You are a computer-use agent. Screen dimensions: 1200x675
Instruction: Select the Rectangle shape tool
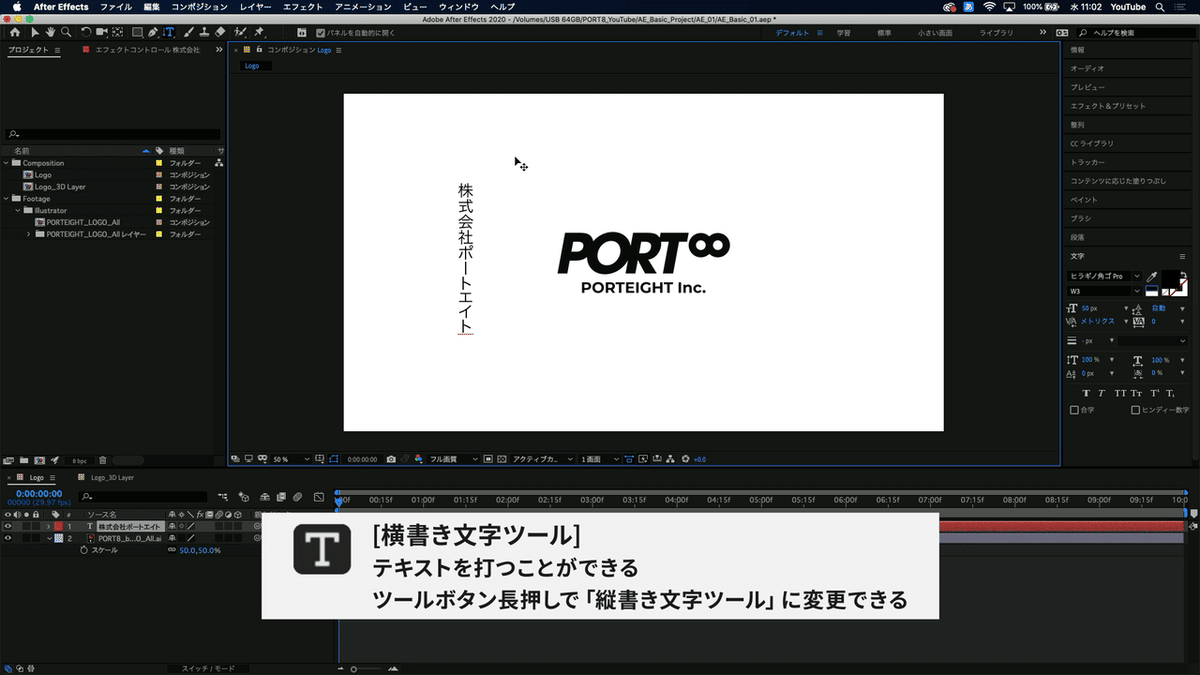[137, 32]
